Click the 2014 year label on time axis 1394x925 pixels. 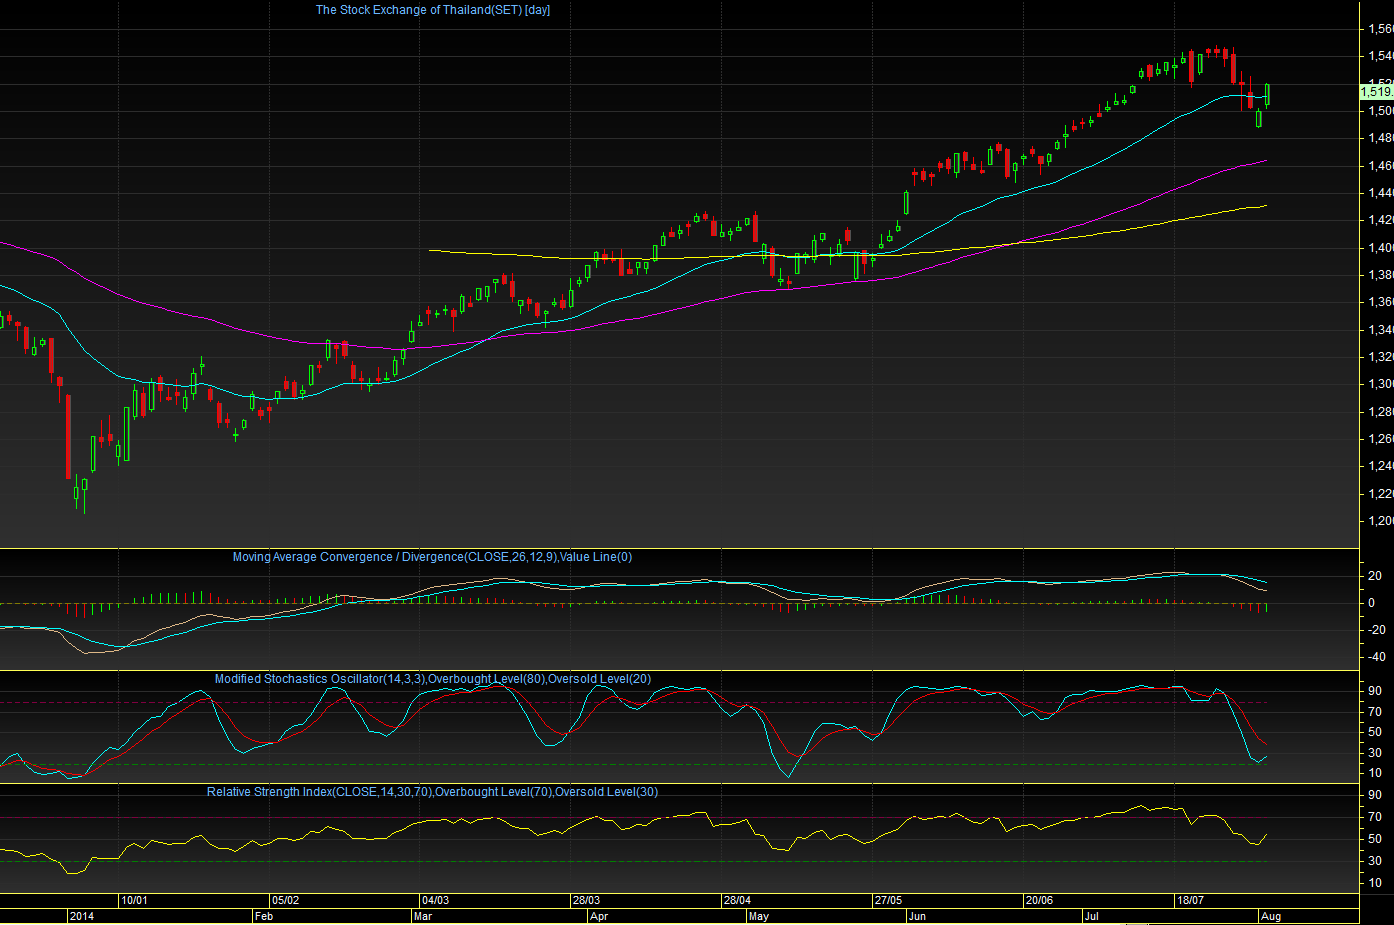pos(82,916)
